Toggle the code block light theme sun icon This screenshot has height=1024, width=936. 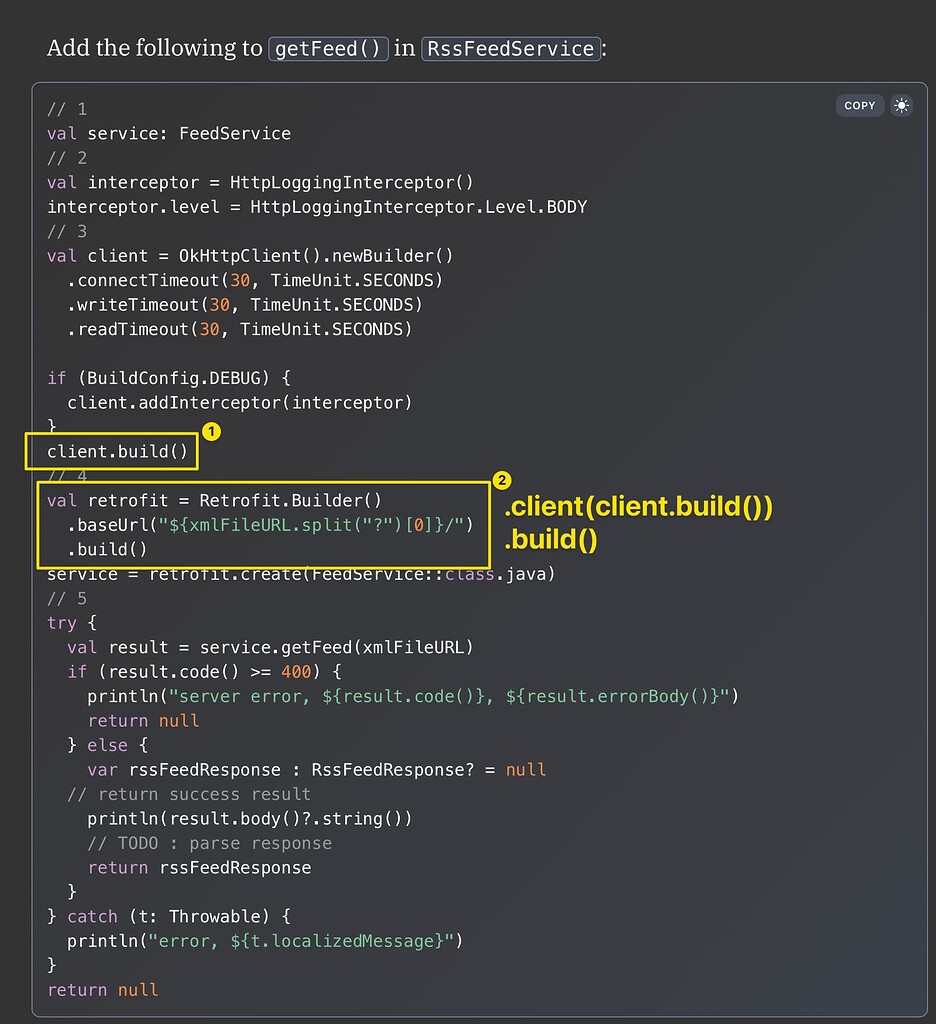(x=901, y=105)
